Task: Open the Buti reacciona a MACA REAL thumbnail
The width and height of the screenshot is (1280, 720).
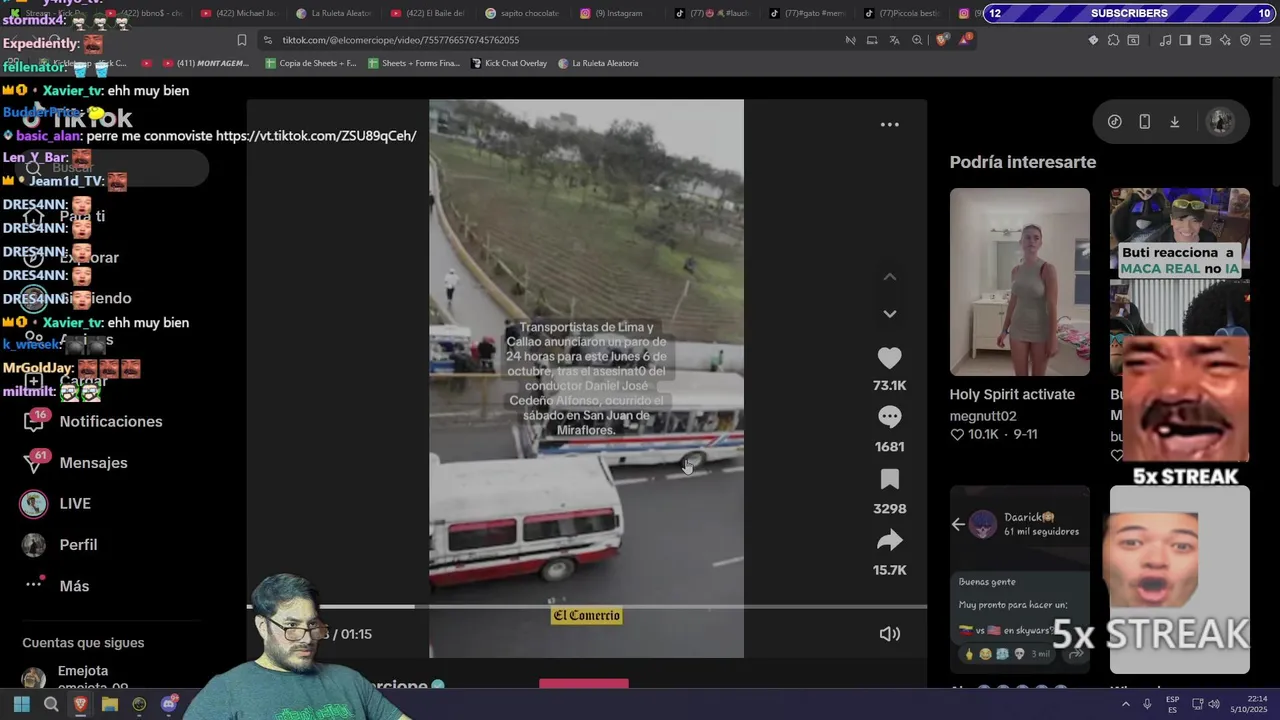Action: (1179, 262)
